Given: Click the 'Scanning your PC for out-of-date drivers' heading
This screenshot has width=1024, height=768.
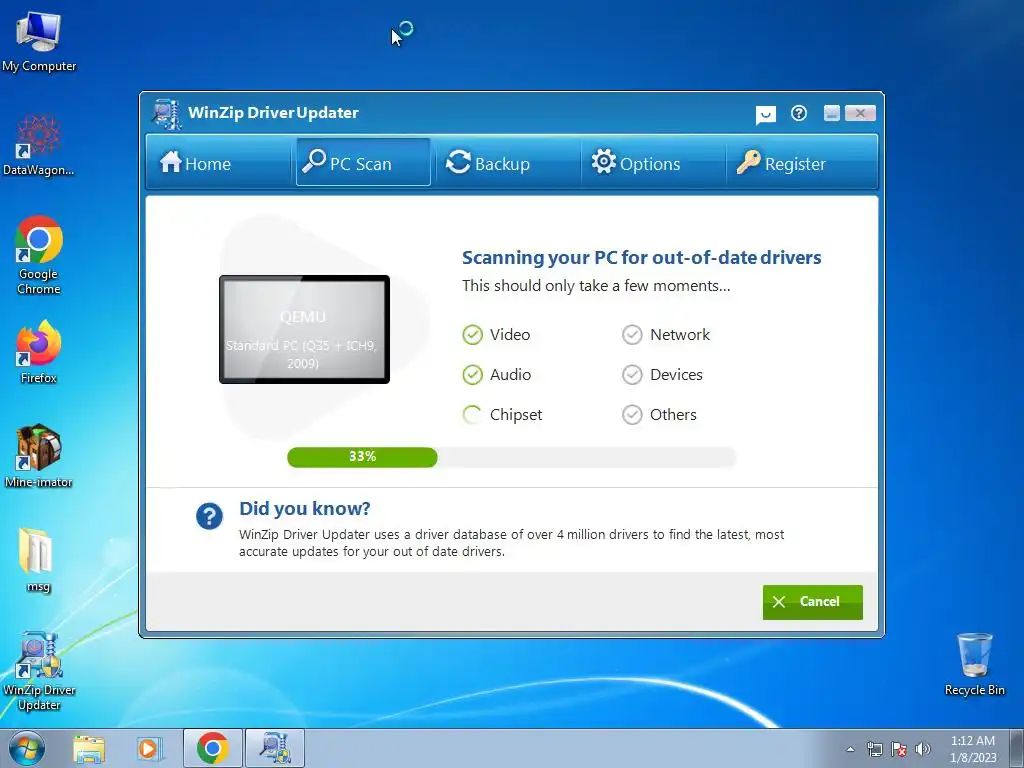Looking at the screenshot, I should click(641, 257).
